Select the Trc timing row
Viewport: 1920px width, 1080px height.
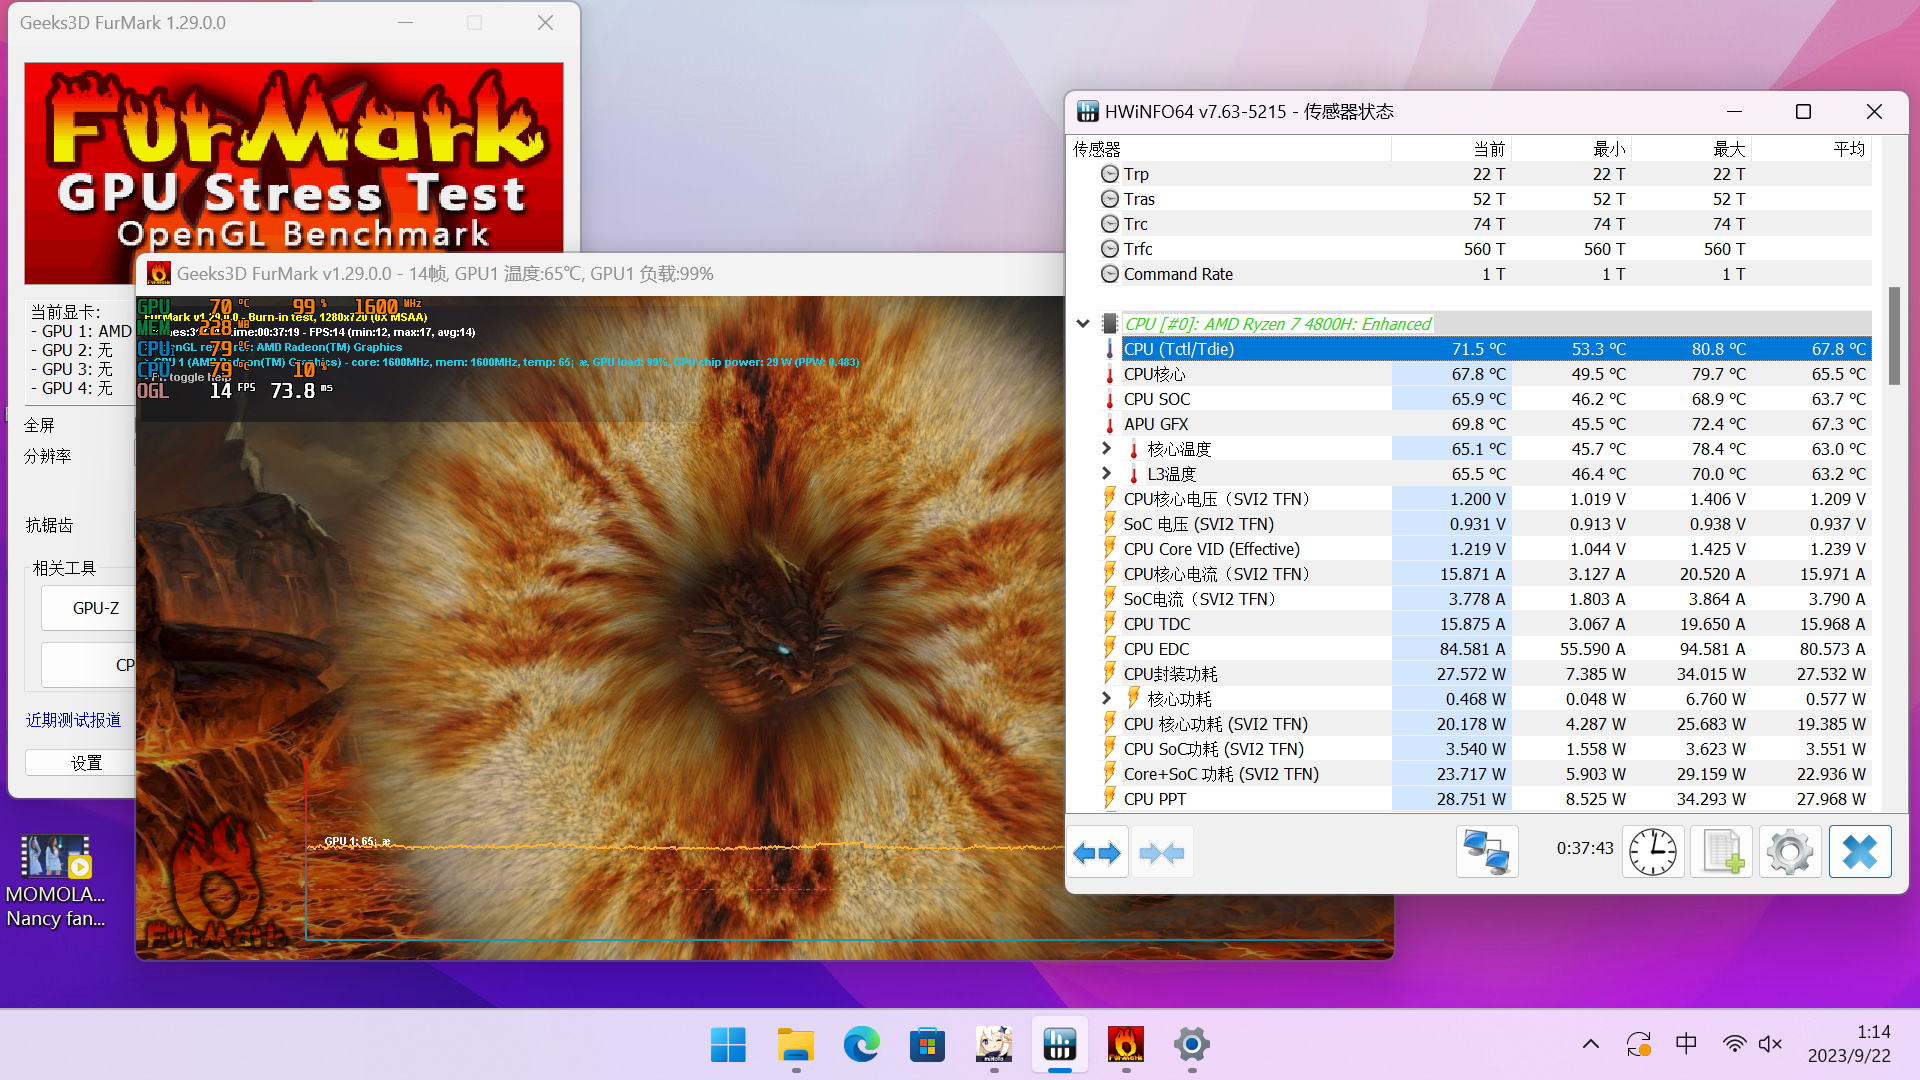(x=1486, y=224)
